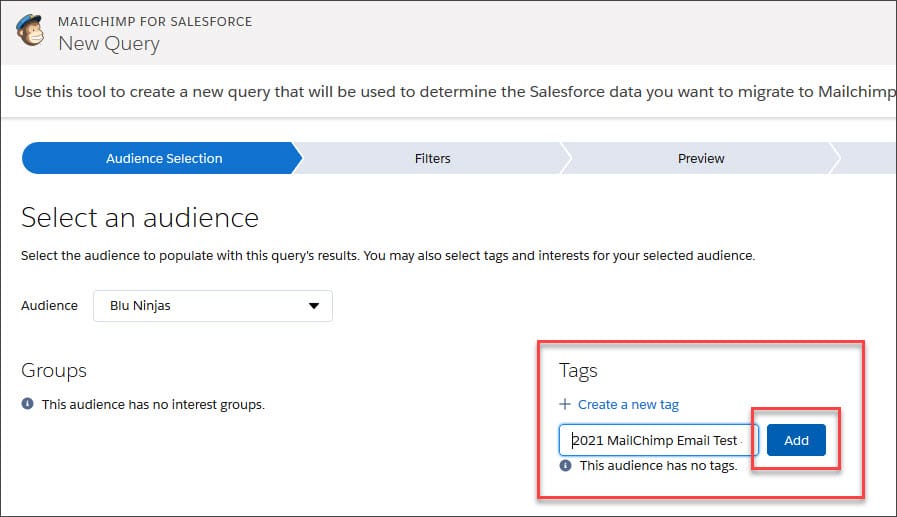The width and height of the screenshot is (897, 517).
Task: Click the New Query page title
Action: [x=109, y=44]
